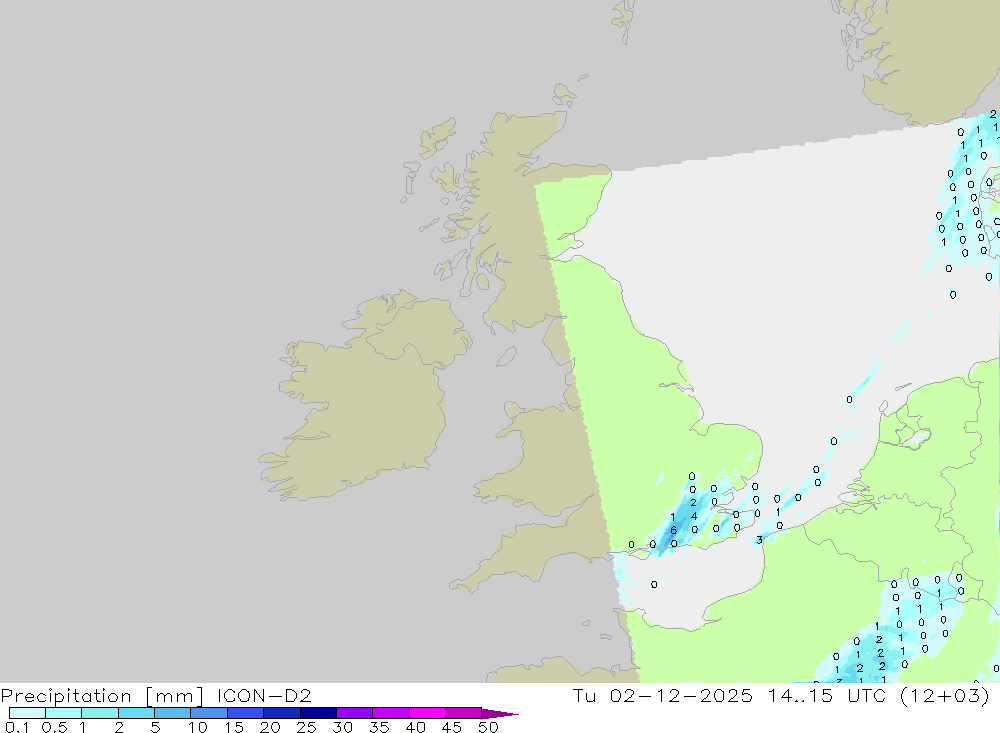
Task: Select legend swatch between 45 and 50
Action: (464, 713)
